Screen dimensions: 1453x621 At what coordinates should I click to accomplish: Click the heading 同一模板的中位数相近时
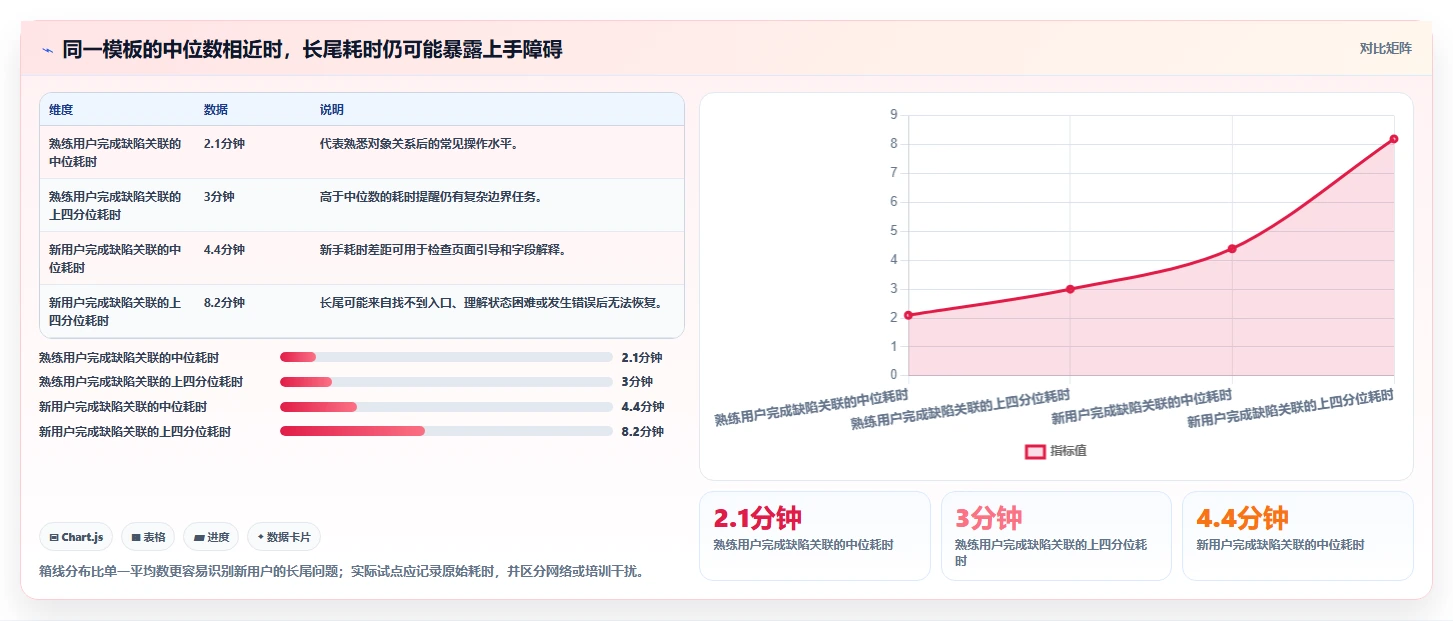(312, 49)
